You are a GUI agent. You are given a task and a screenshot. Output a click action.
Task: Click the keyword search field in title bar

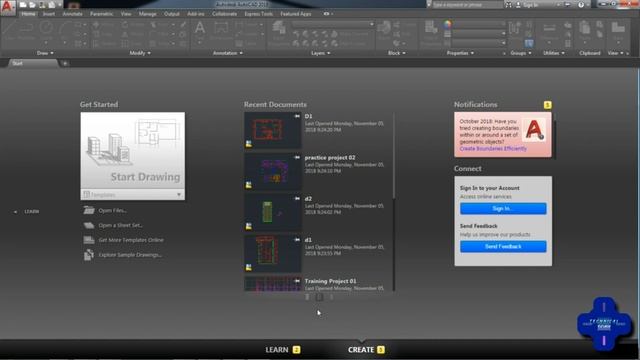(x=467, y=5)
